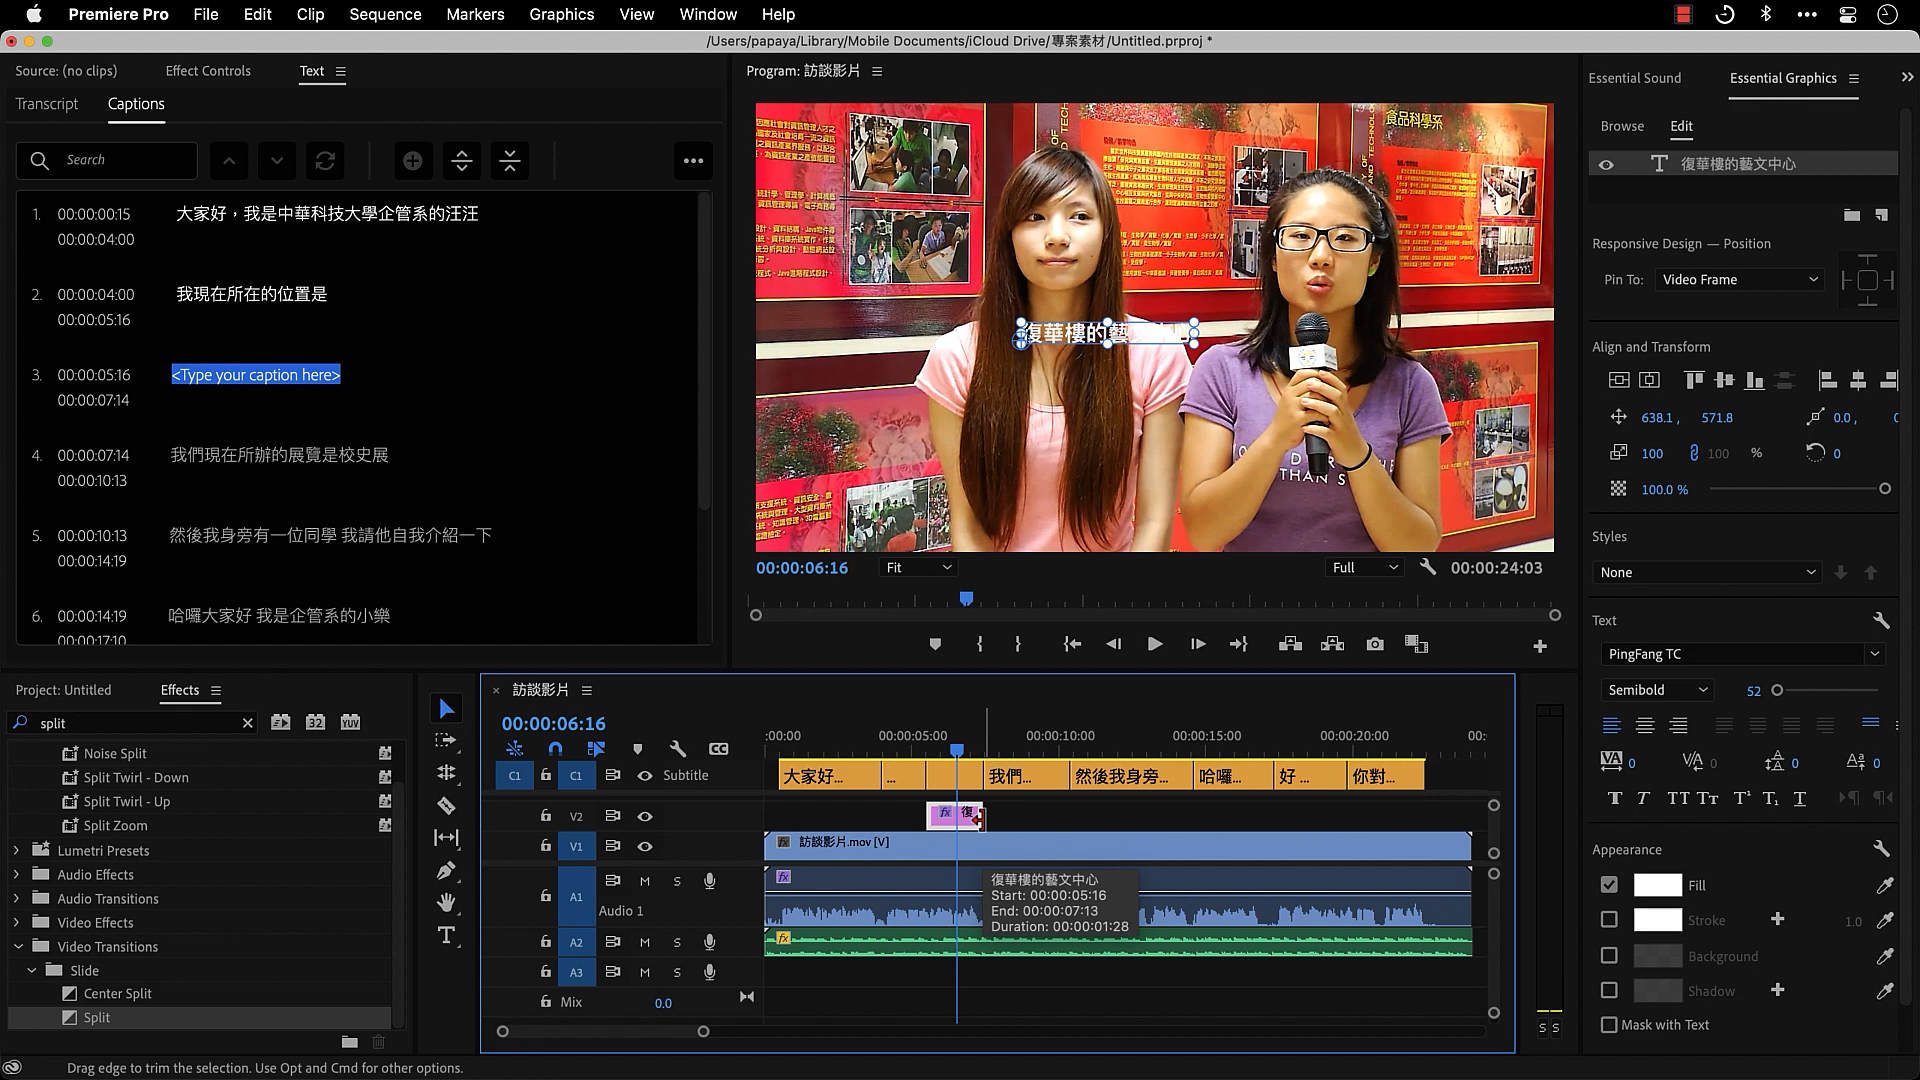Click the Add Marker icon in Program monitor
1920x1080 pixels.
click(935, 645)
